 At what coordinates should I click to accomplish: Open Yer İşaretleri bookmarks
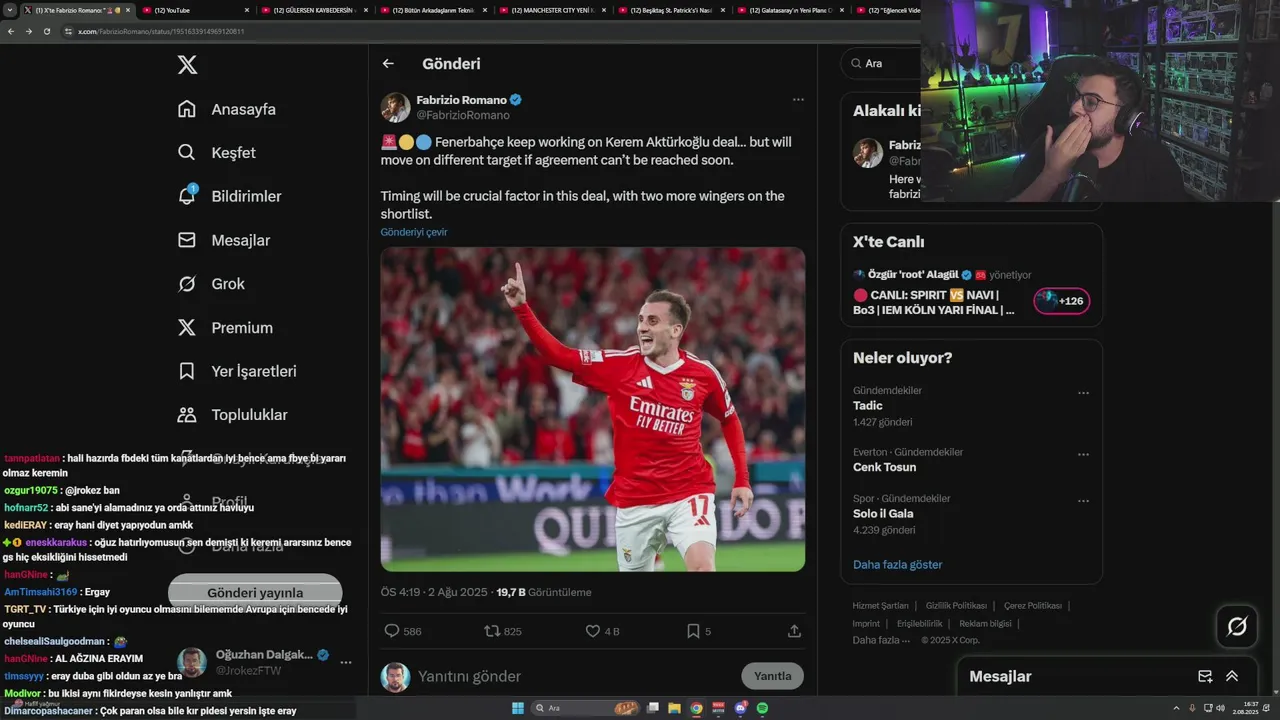pos(237,371)
